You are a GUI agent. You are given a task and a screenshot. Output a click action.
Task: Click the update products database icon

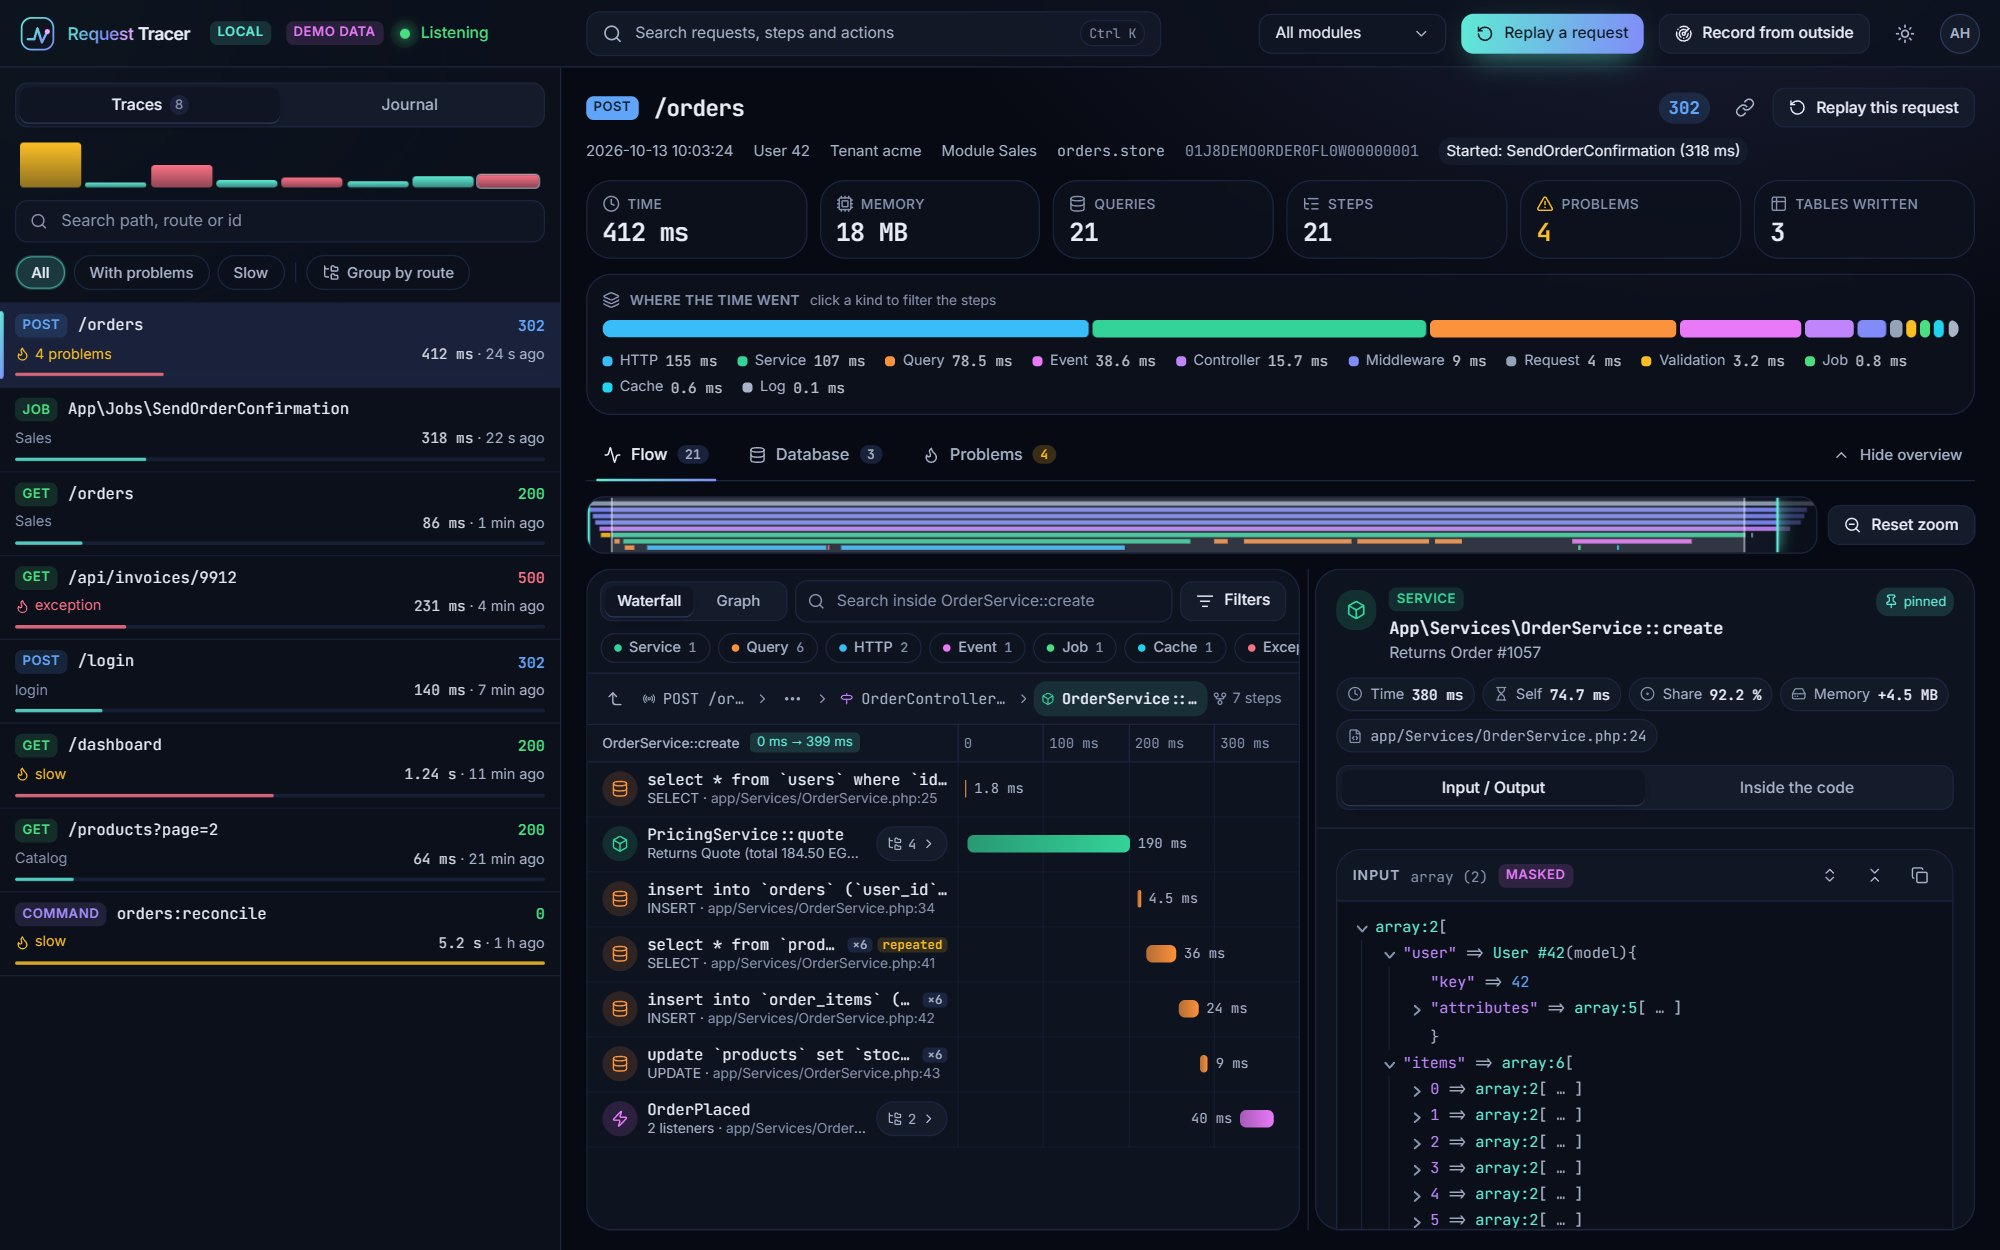tap(620, 1063)
